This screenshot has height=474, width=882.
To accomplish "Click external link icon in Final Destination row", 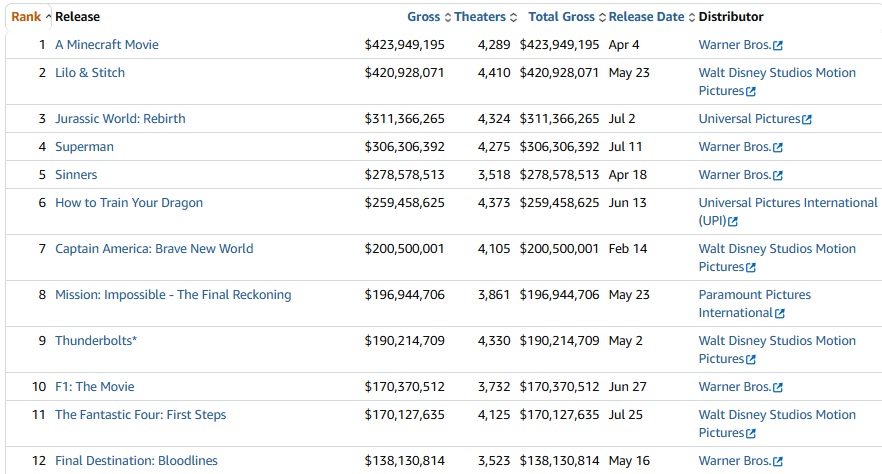I will point(778,462).
